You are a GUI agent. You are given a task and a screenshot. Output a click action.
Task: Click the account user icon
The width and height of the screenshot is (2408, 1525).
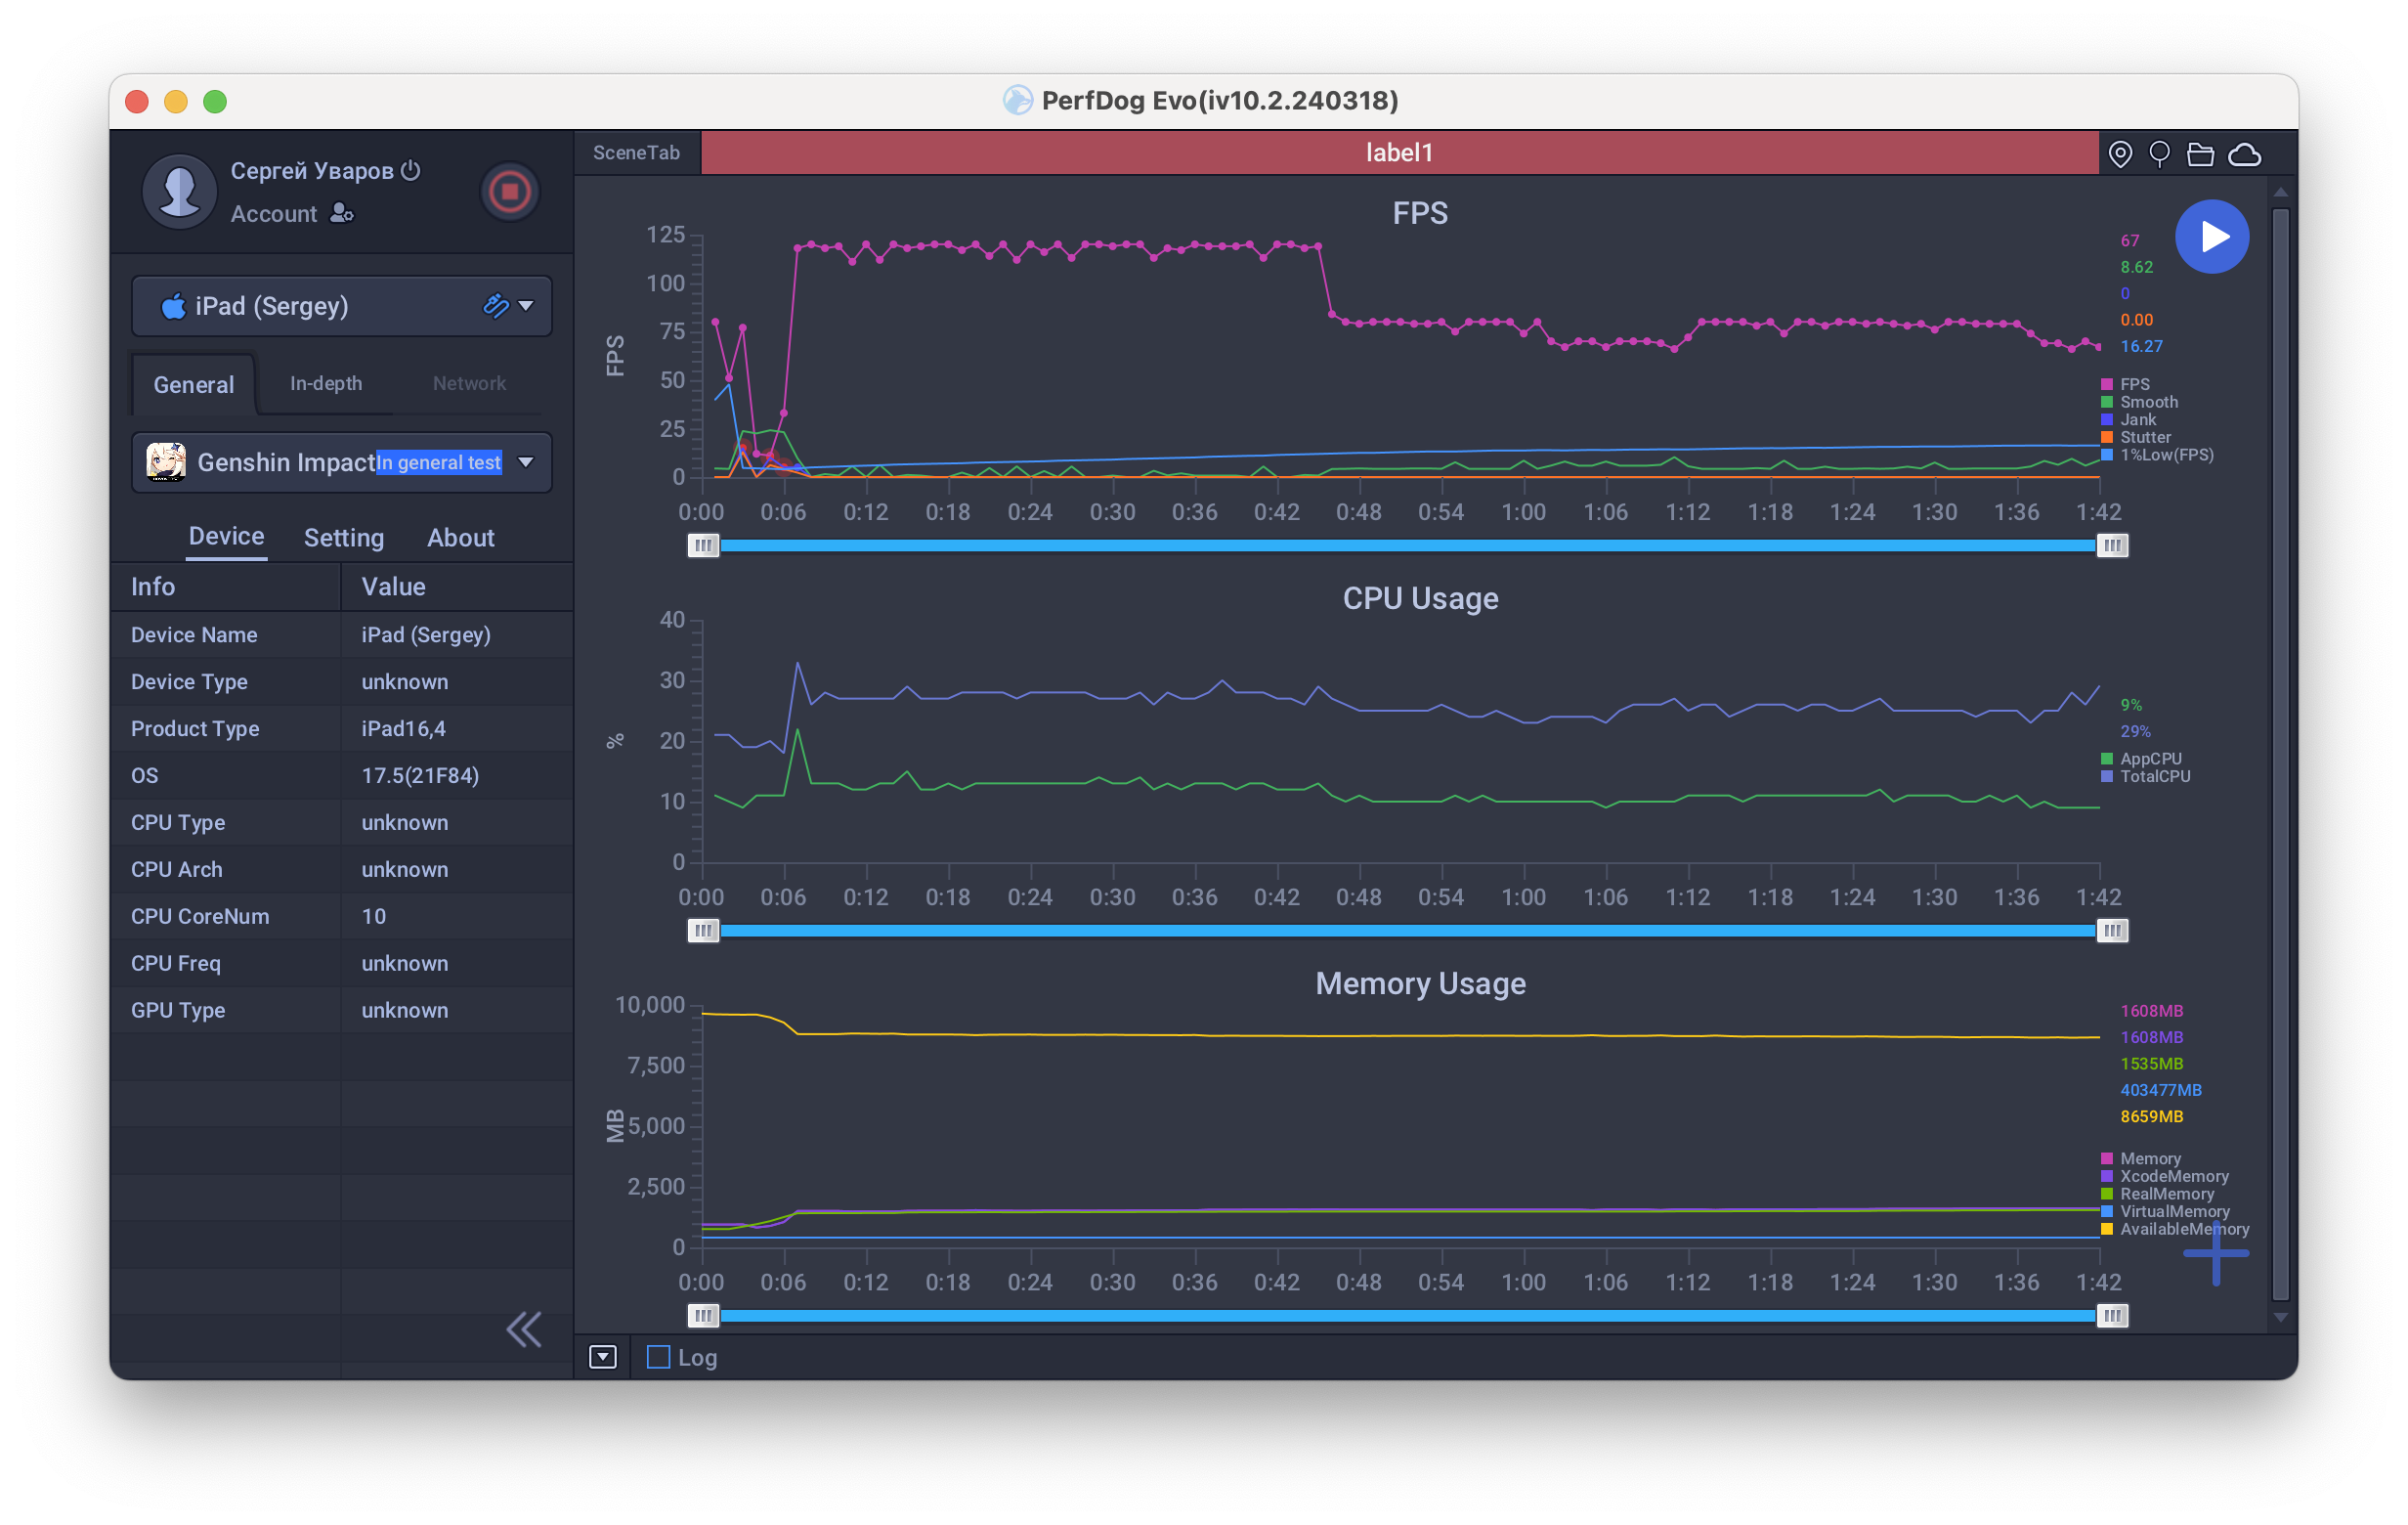tap(341, 213)
